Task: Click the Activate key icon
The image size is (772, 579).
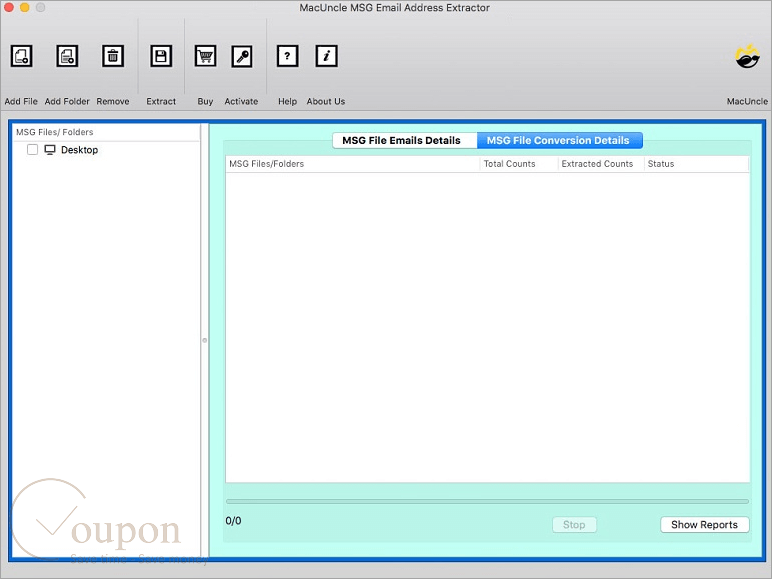Action: [x=242, y=56]
